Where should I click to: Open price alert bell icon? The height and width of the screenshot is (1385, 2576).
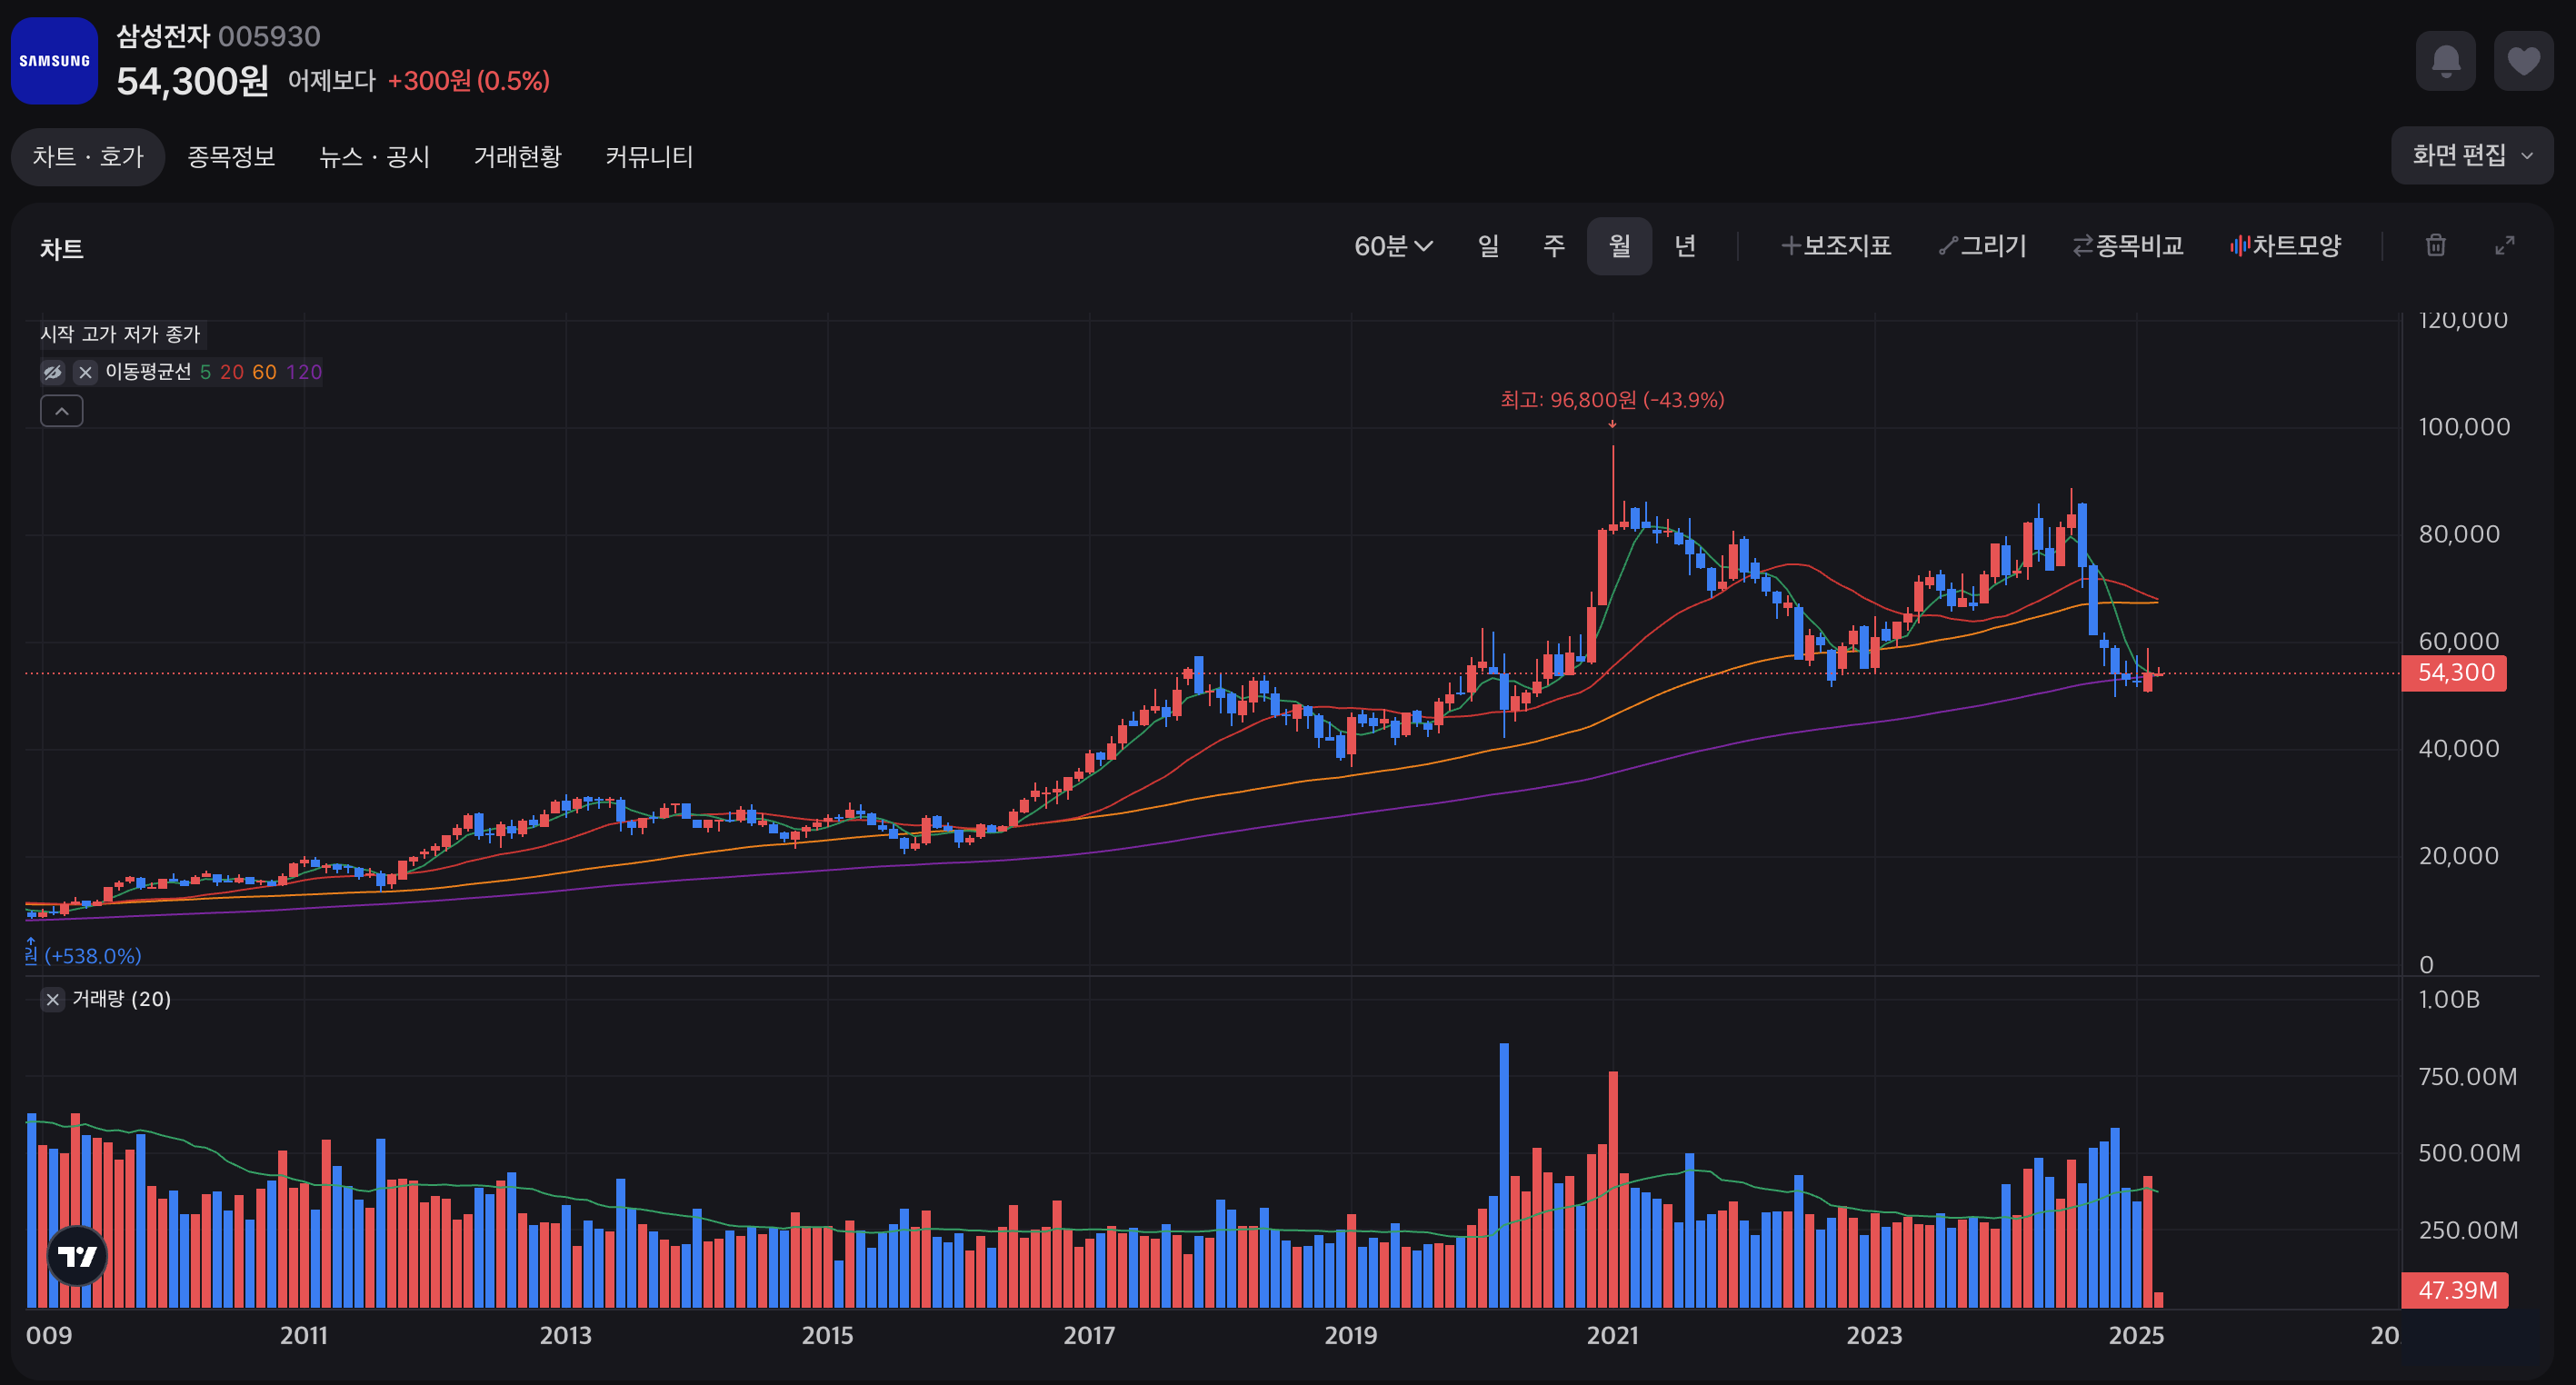[x=2446, y=61]
